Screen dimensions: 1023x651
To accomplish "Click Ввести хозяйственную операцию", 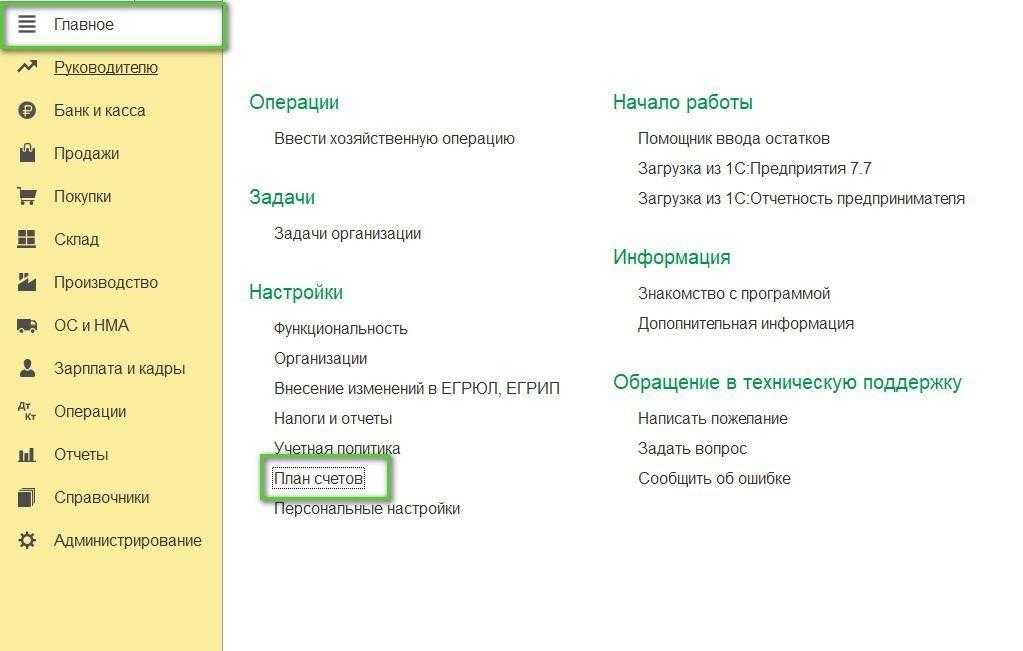I will point(394,138).
